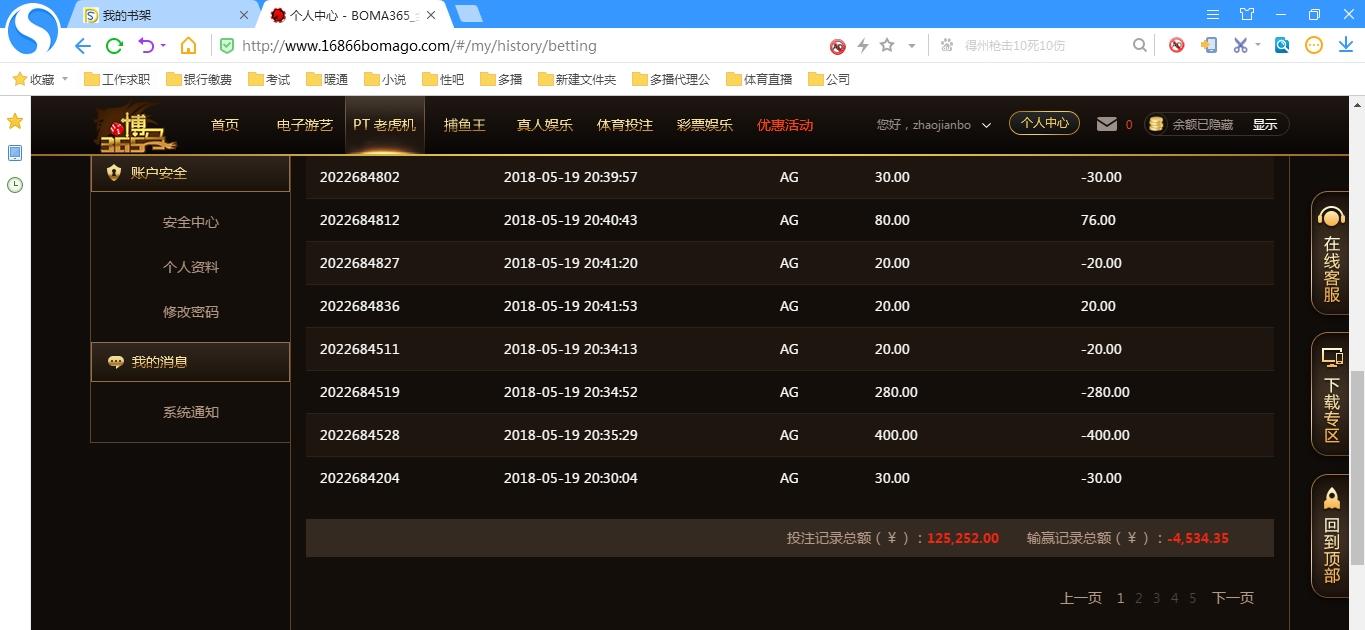Click the 在线客服 headset support button
The image size is (1365, 630).
(1331, 253)
